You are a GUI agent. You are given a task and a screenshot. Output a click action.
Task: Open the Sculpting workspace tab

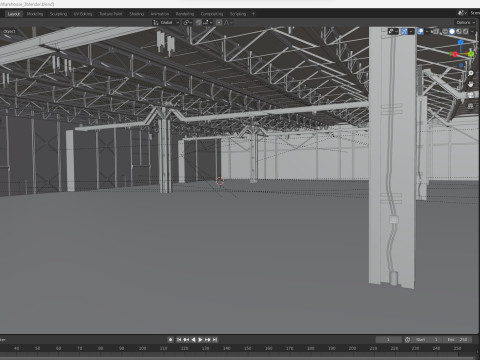(x=58, y=14)
